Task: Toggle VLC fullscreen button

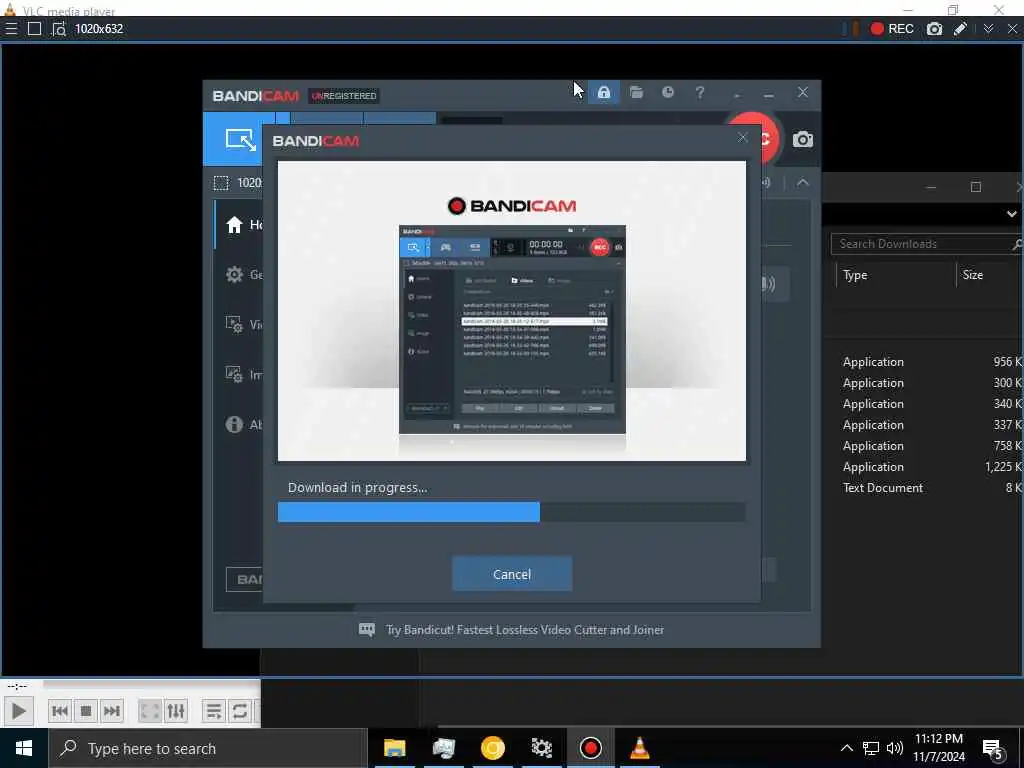Action: pos(150,711)
